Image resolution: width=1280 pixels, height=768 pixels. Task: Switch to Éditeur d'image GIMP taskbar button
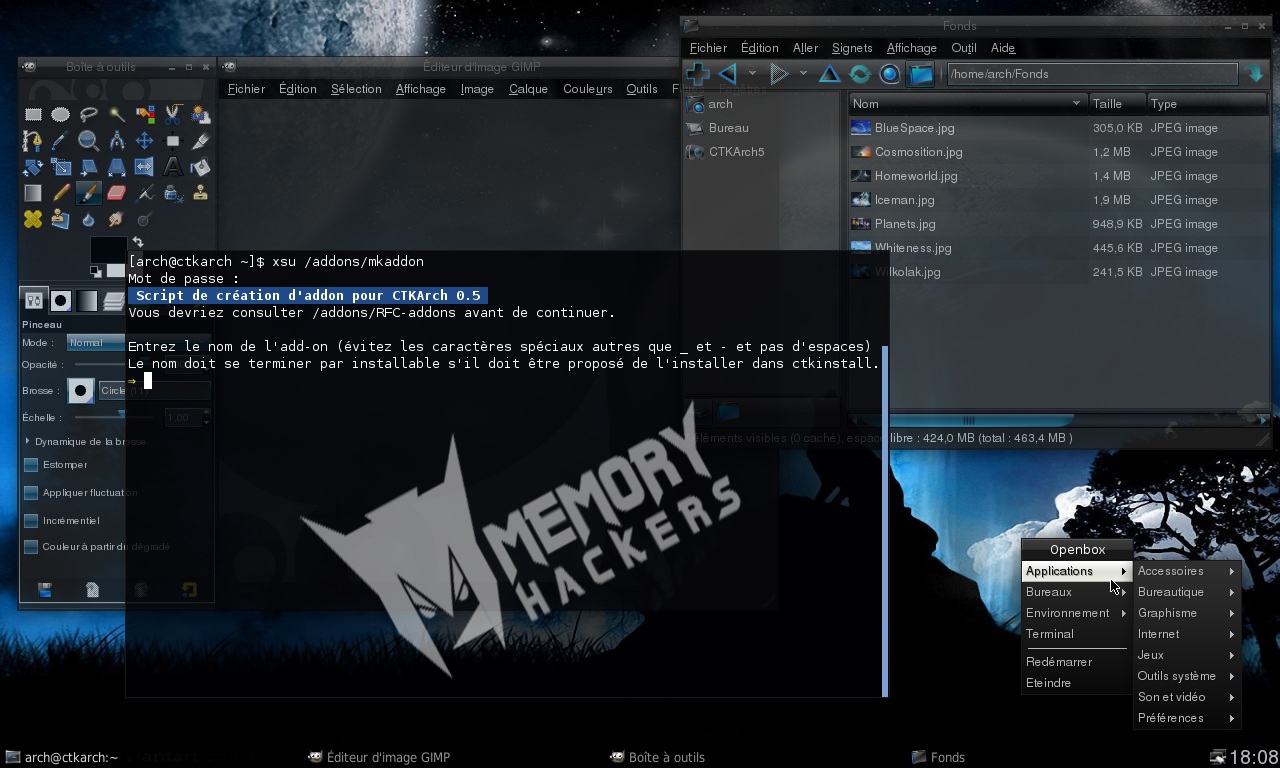[380, 757]
